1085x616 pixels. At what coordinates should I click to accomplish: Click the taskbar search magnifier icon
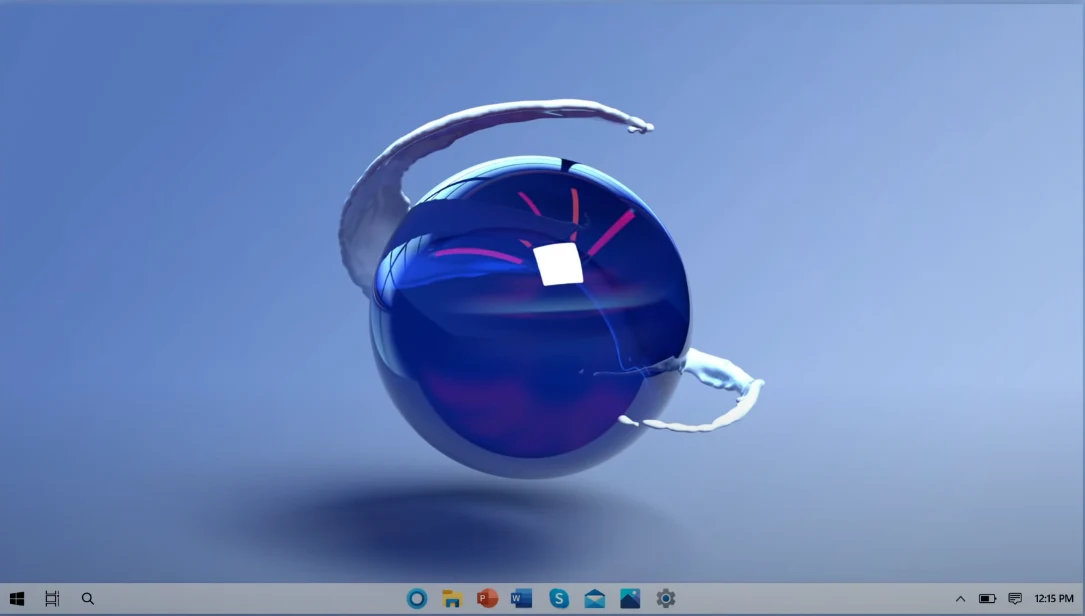(x=88, y=599)
